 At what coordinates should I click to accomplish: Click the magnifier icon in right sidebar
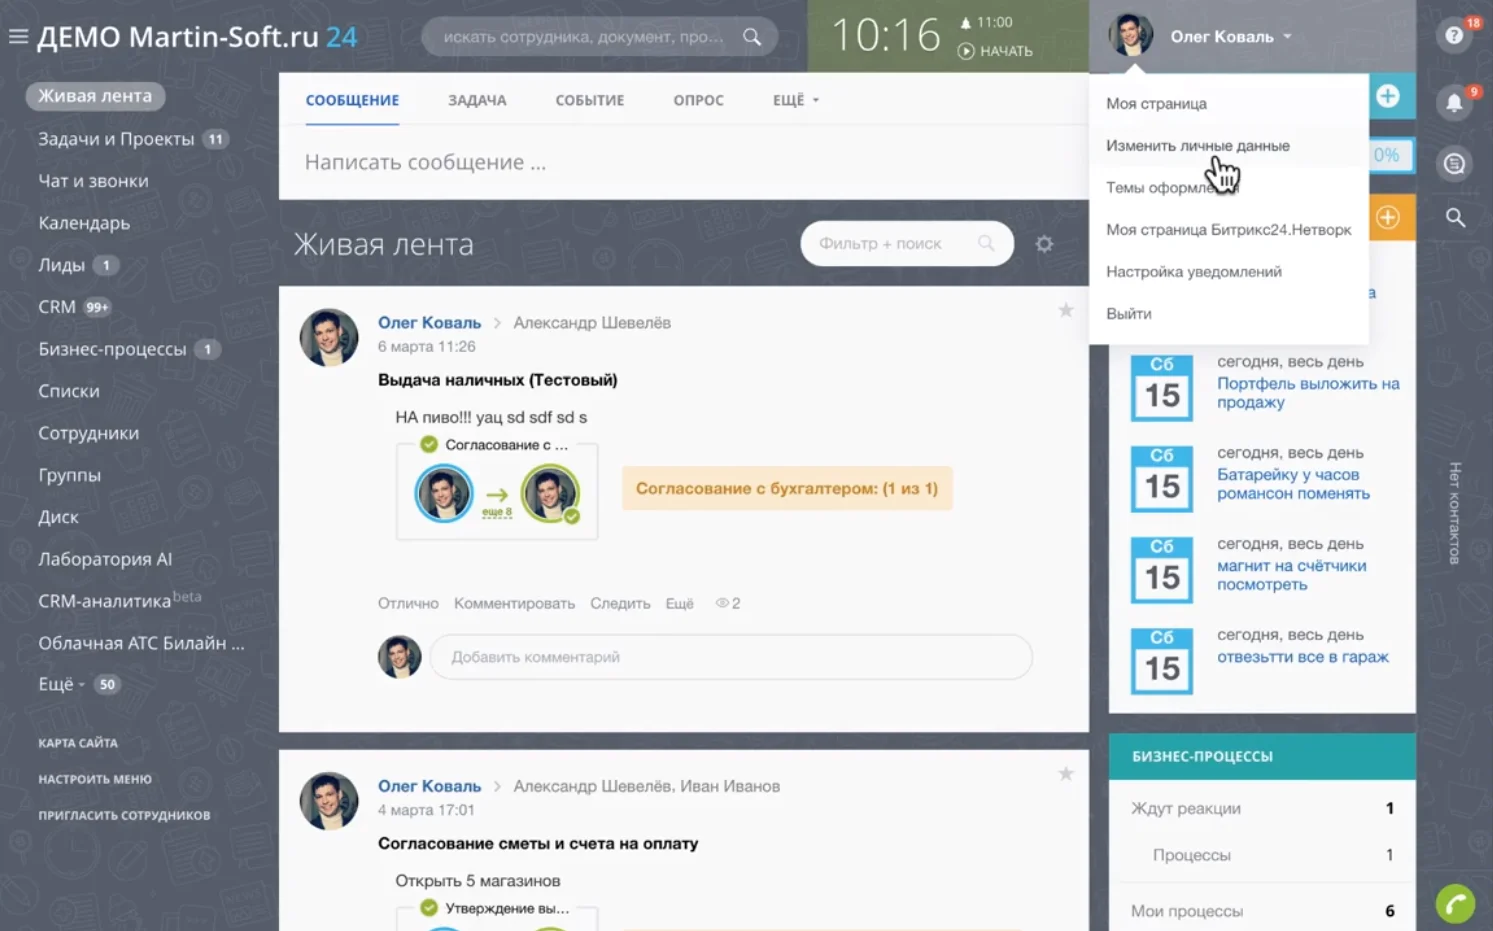coord(1455,218)
